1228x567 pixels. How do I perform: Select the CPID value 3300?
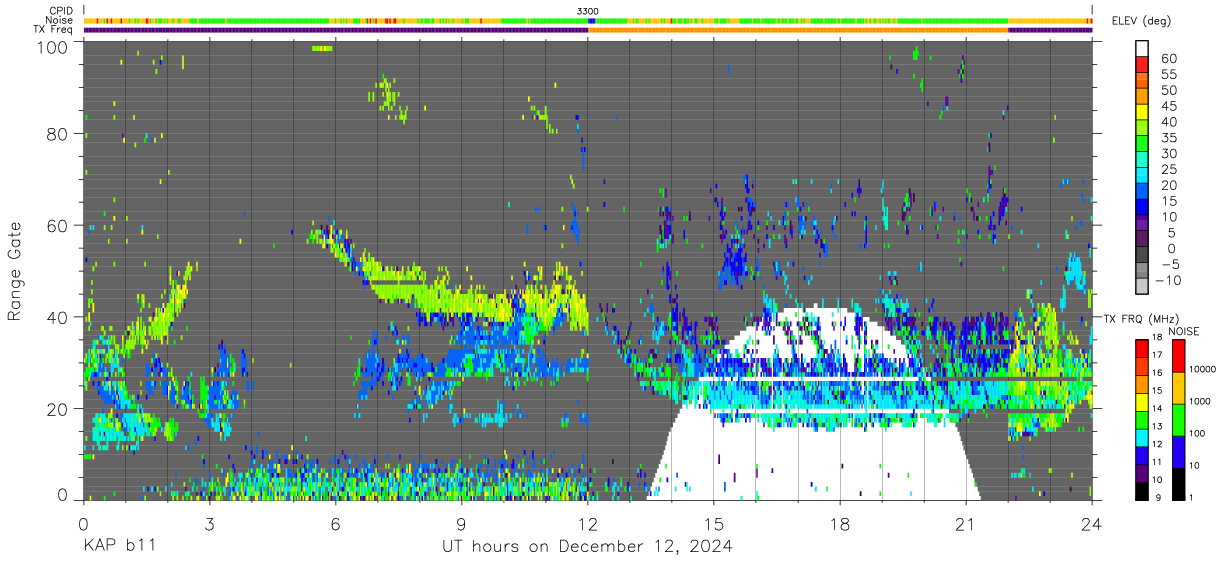588,10
